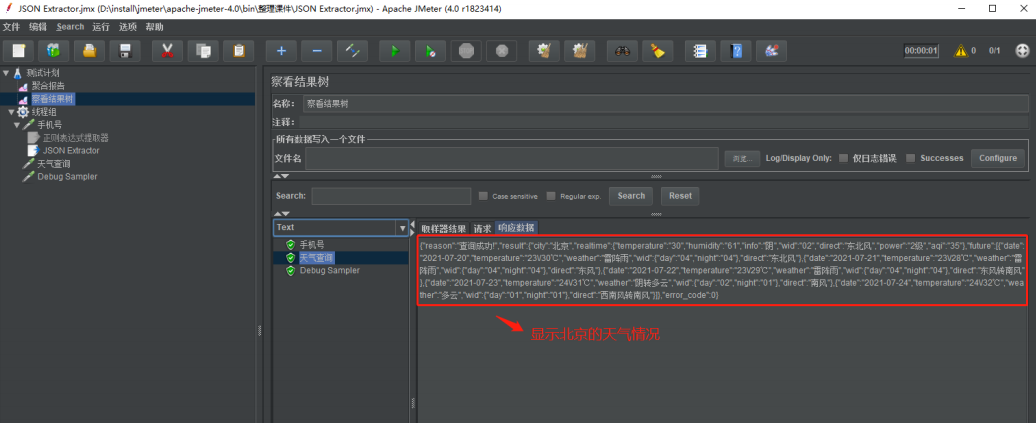Click the small arrows above the Search row
Screen dimensions: 1036x423
click(x=281, y=176)
